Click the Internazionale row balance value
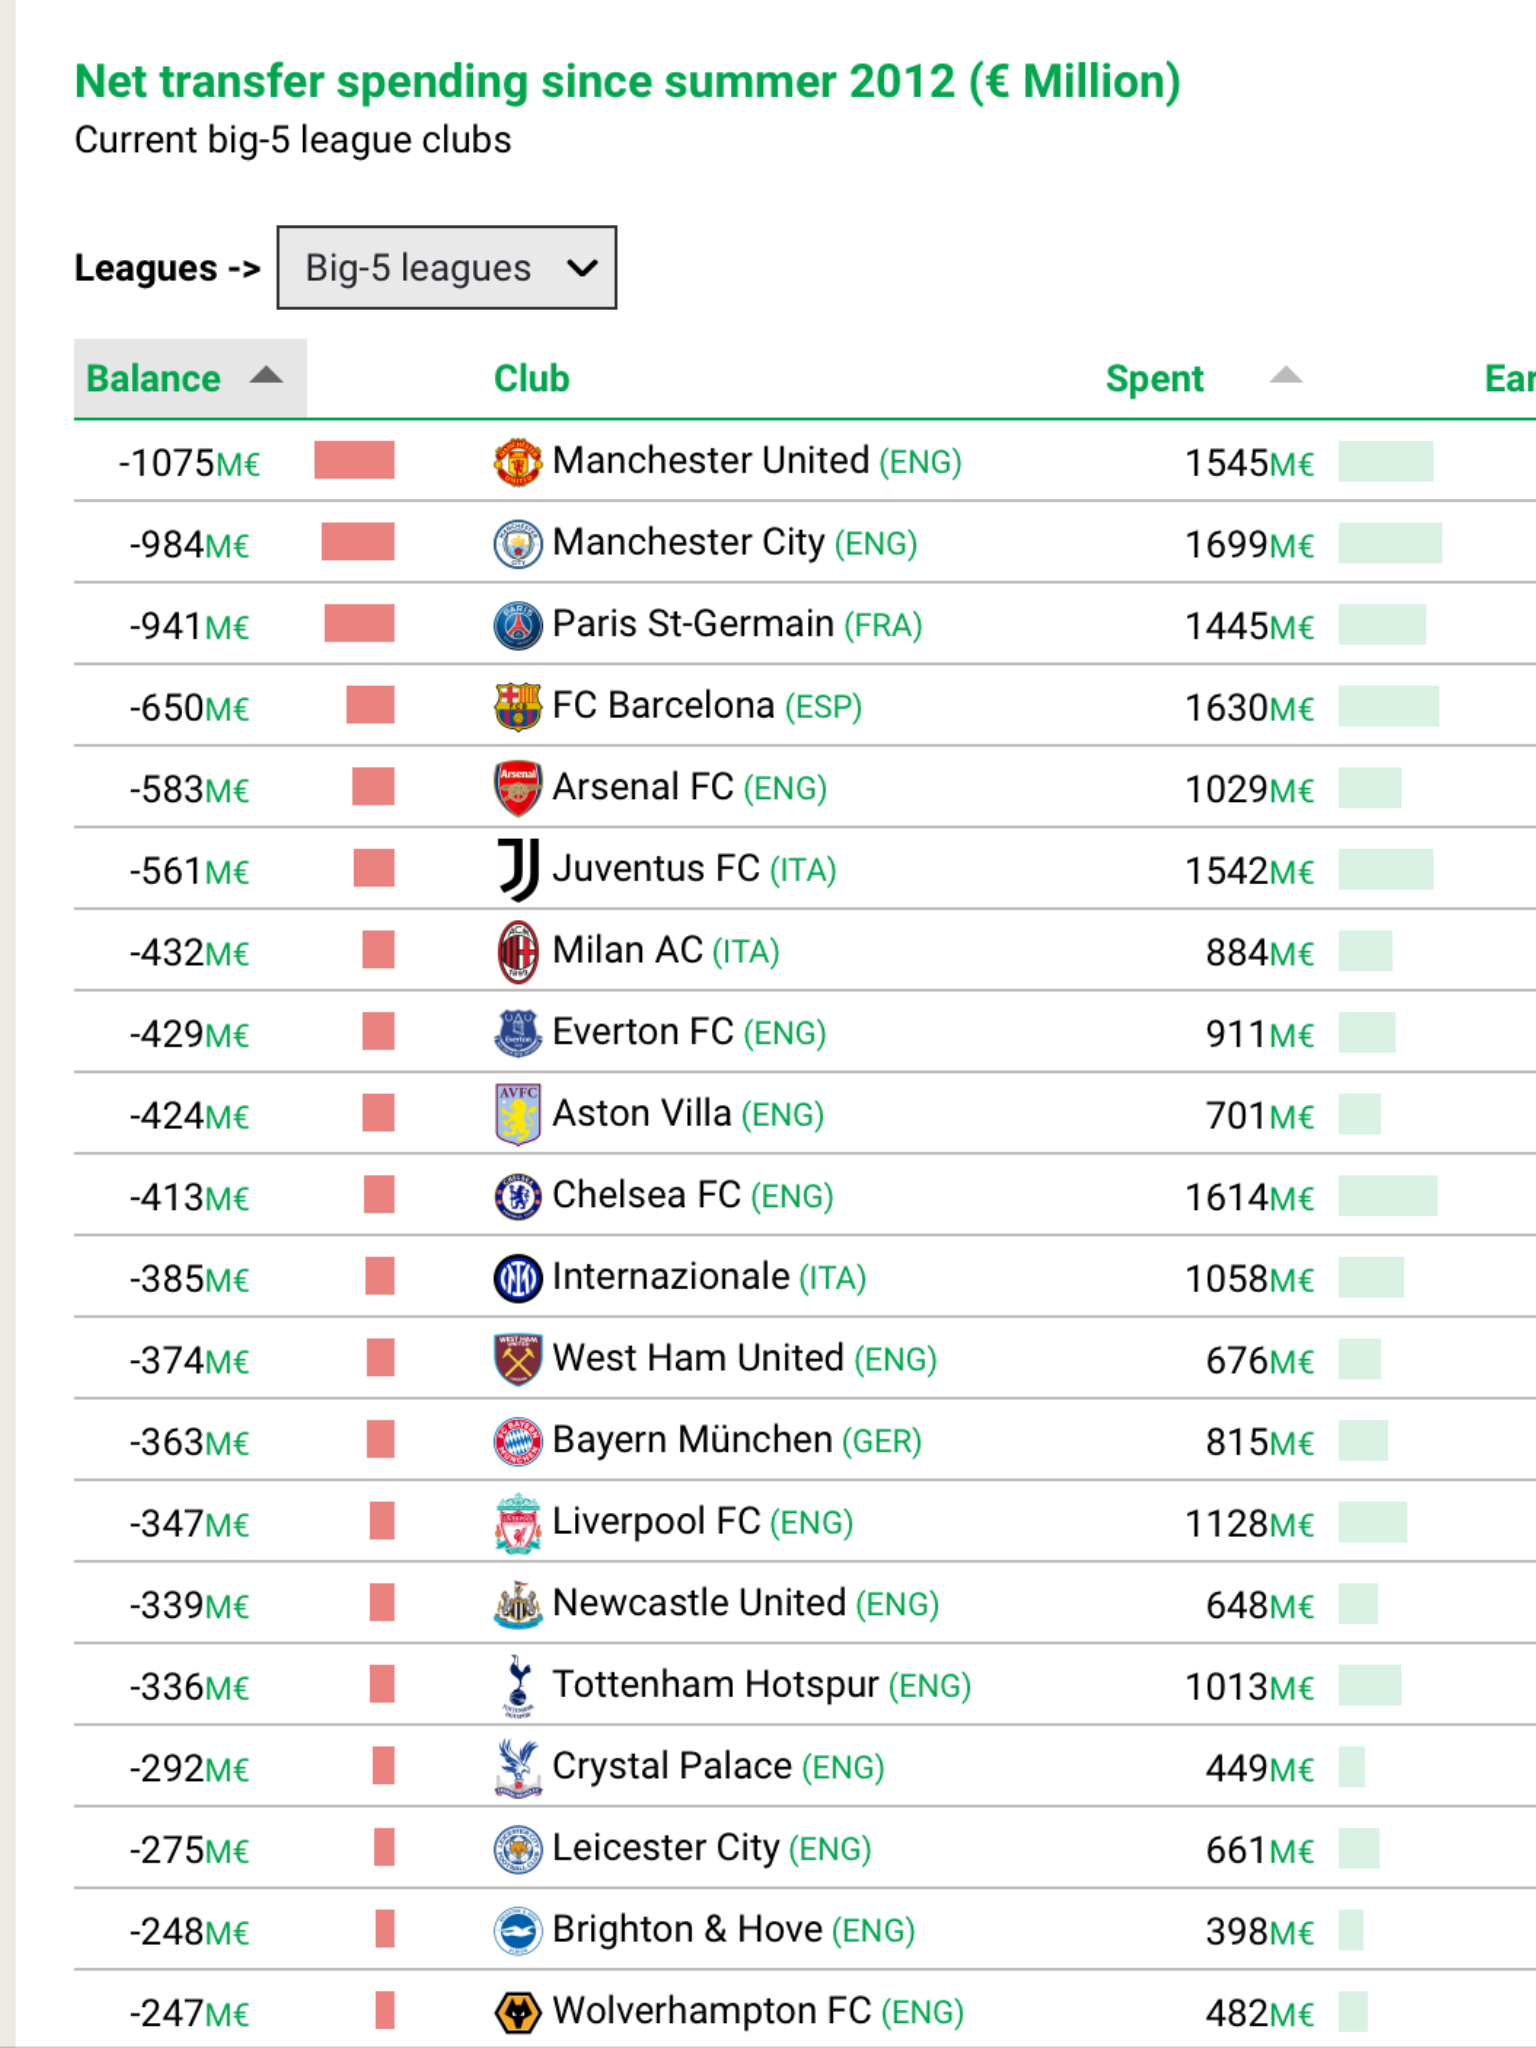Screen dimensions: 1536x2048 pyautogui.click(x=189, y=1279)
